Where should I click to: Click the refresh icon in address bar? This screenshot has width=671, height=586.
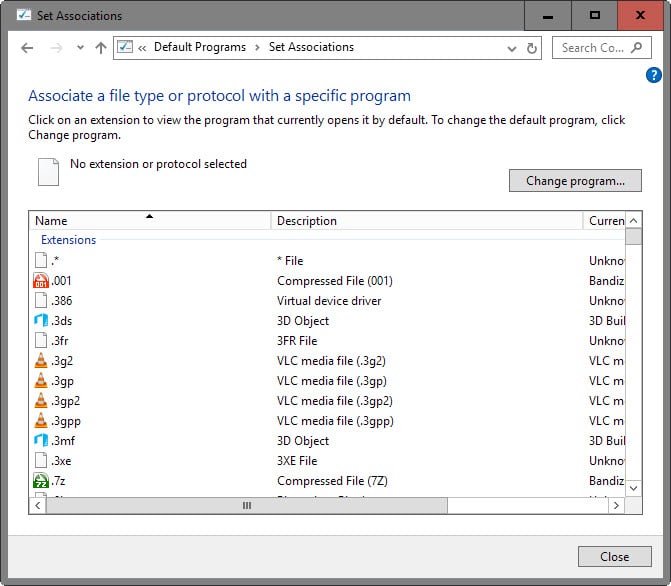[x=532, y=48]
